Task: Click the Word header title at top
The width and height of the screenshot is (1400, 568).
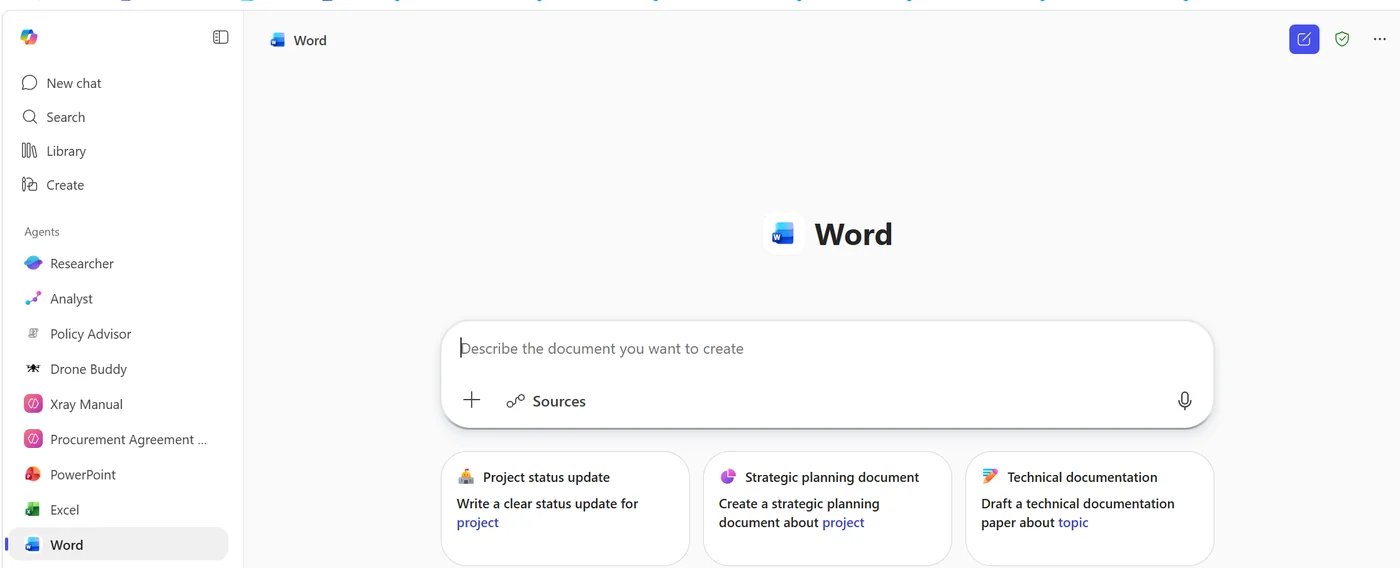Action: [x=310, y=40]
